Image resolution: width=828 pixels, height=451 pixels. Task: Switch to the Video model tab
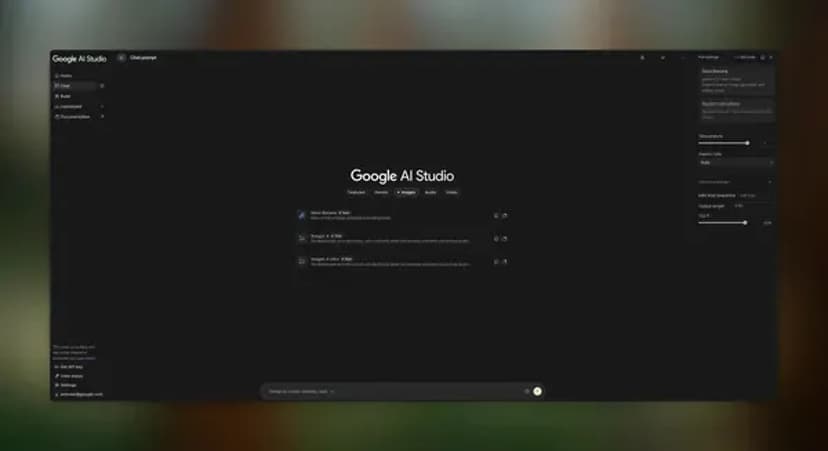click(x=451, y=192)
